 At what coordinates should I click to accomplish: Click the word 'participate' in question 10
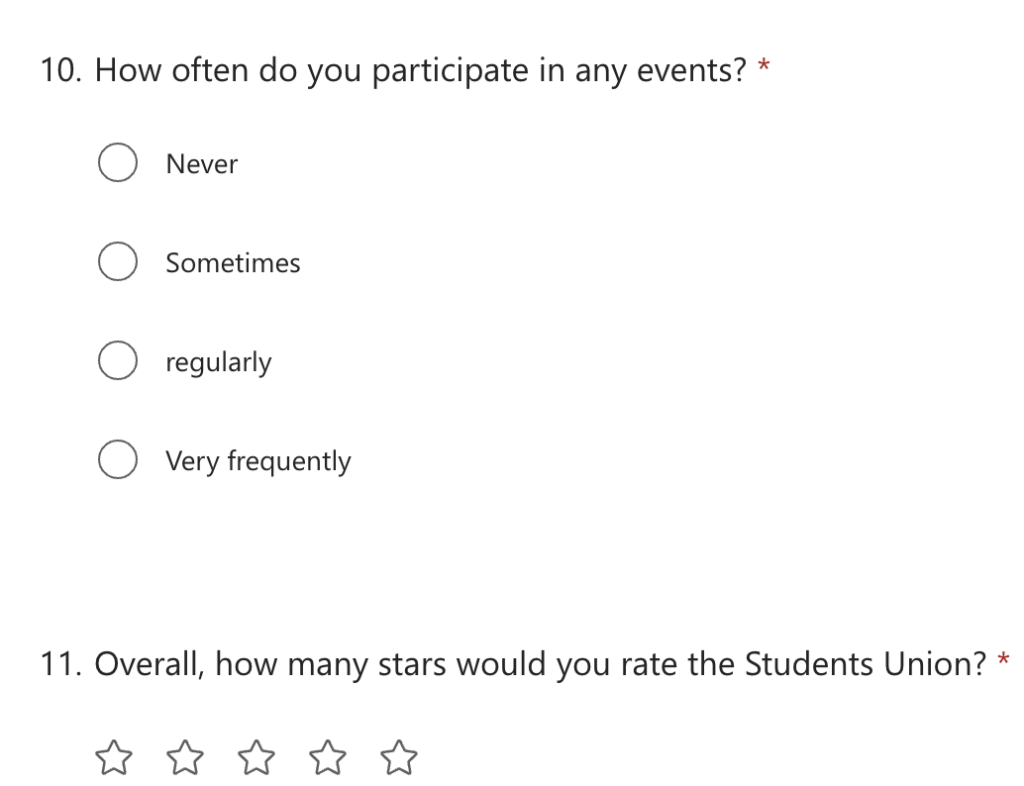coord(450,71)
